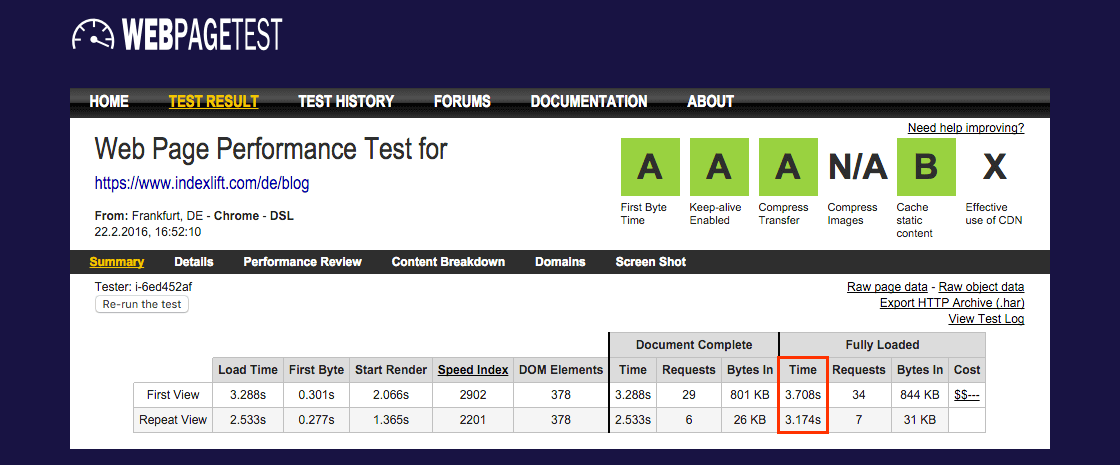Click Fully Loaded time 3.174s
The height and width of the screenshot is (465, 1120).
pos(803,420)
